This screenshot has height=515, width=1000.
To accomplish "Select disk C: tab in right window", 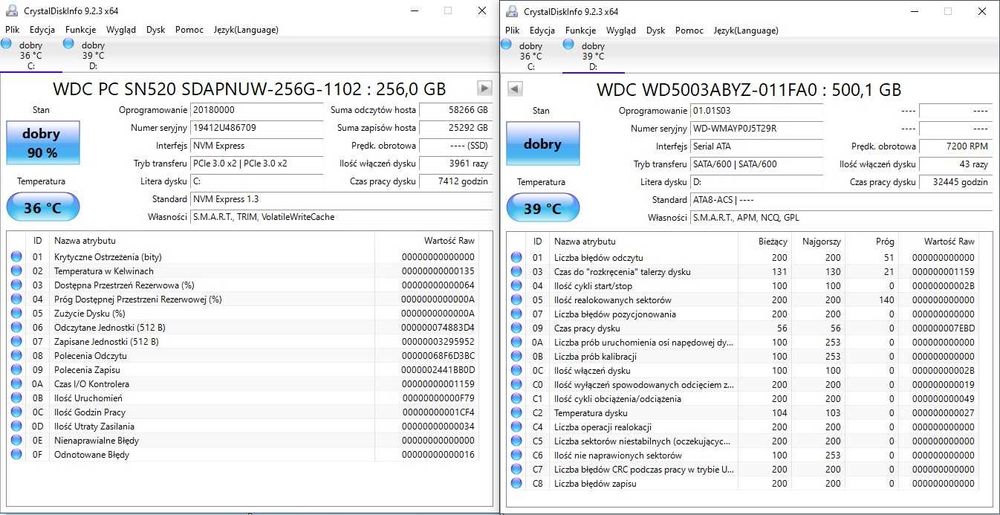I will 531,55.
